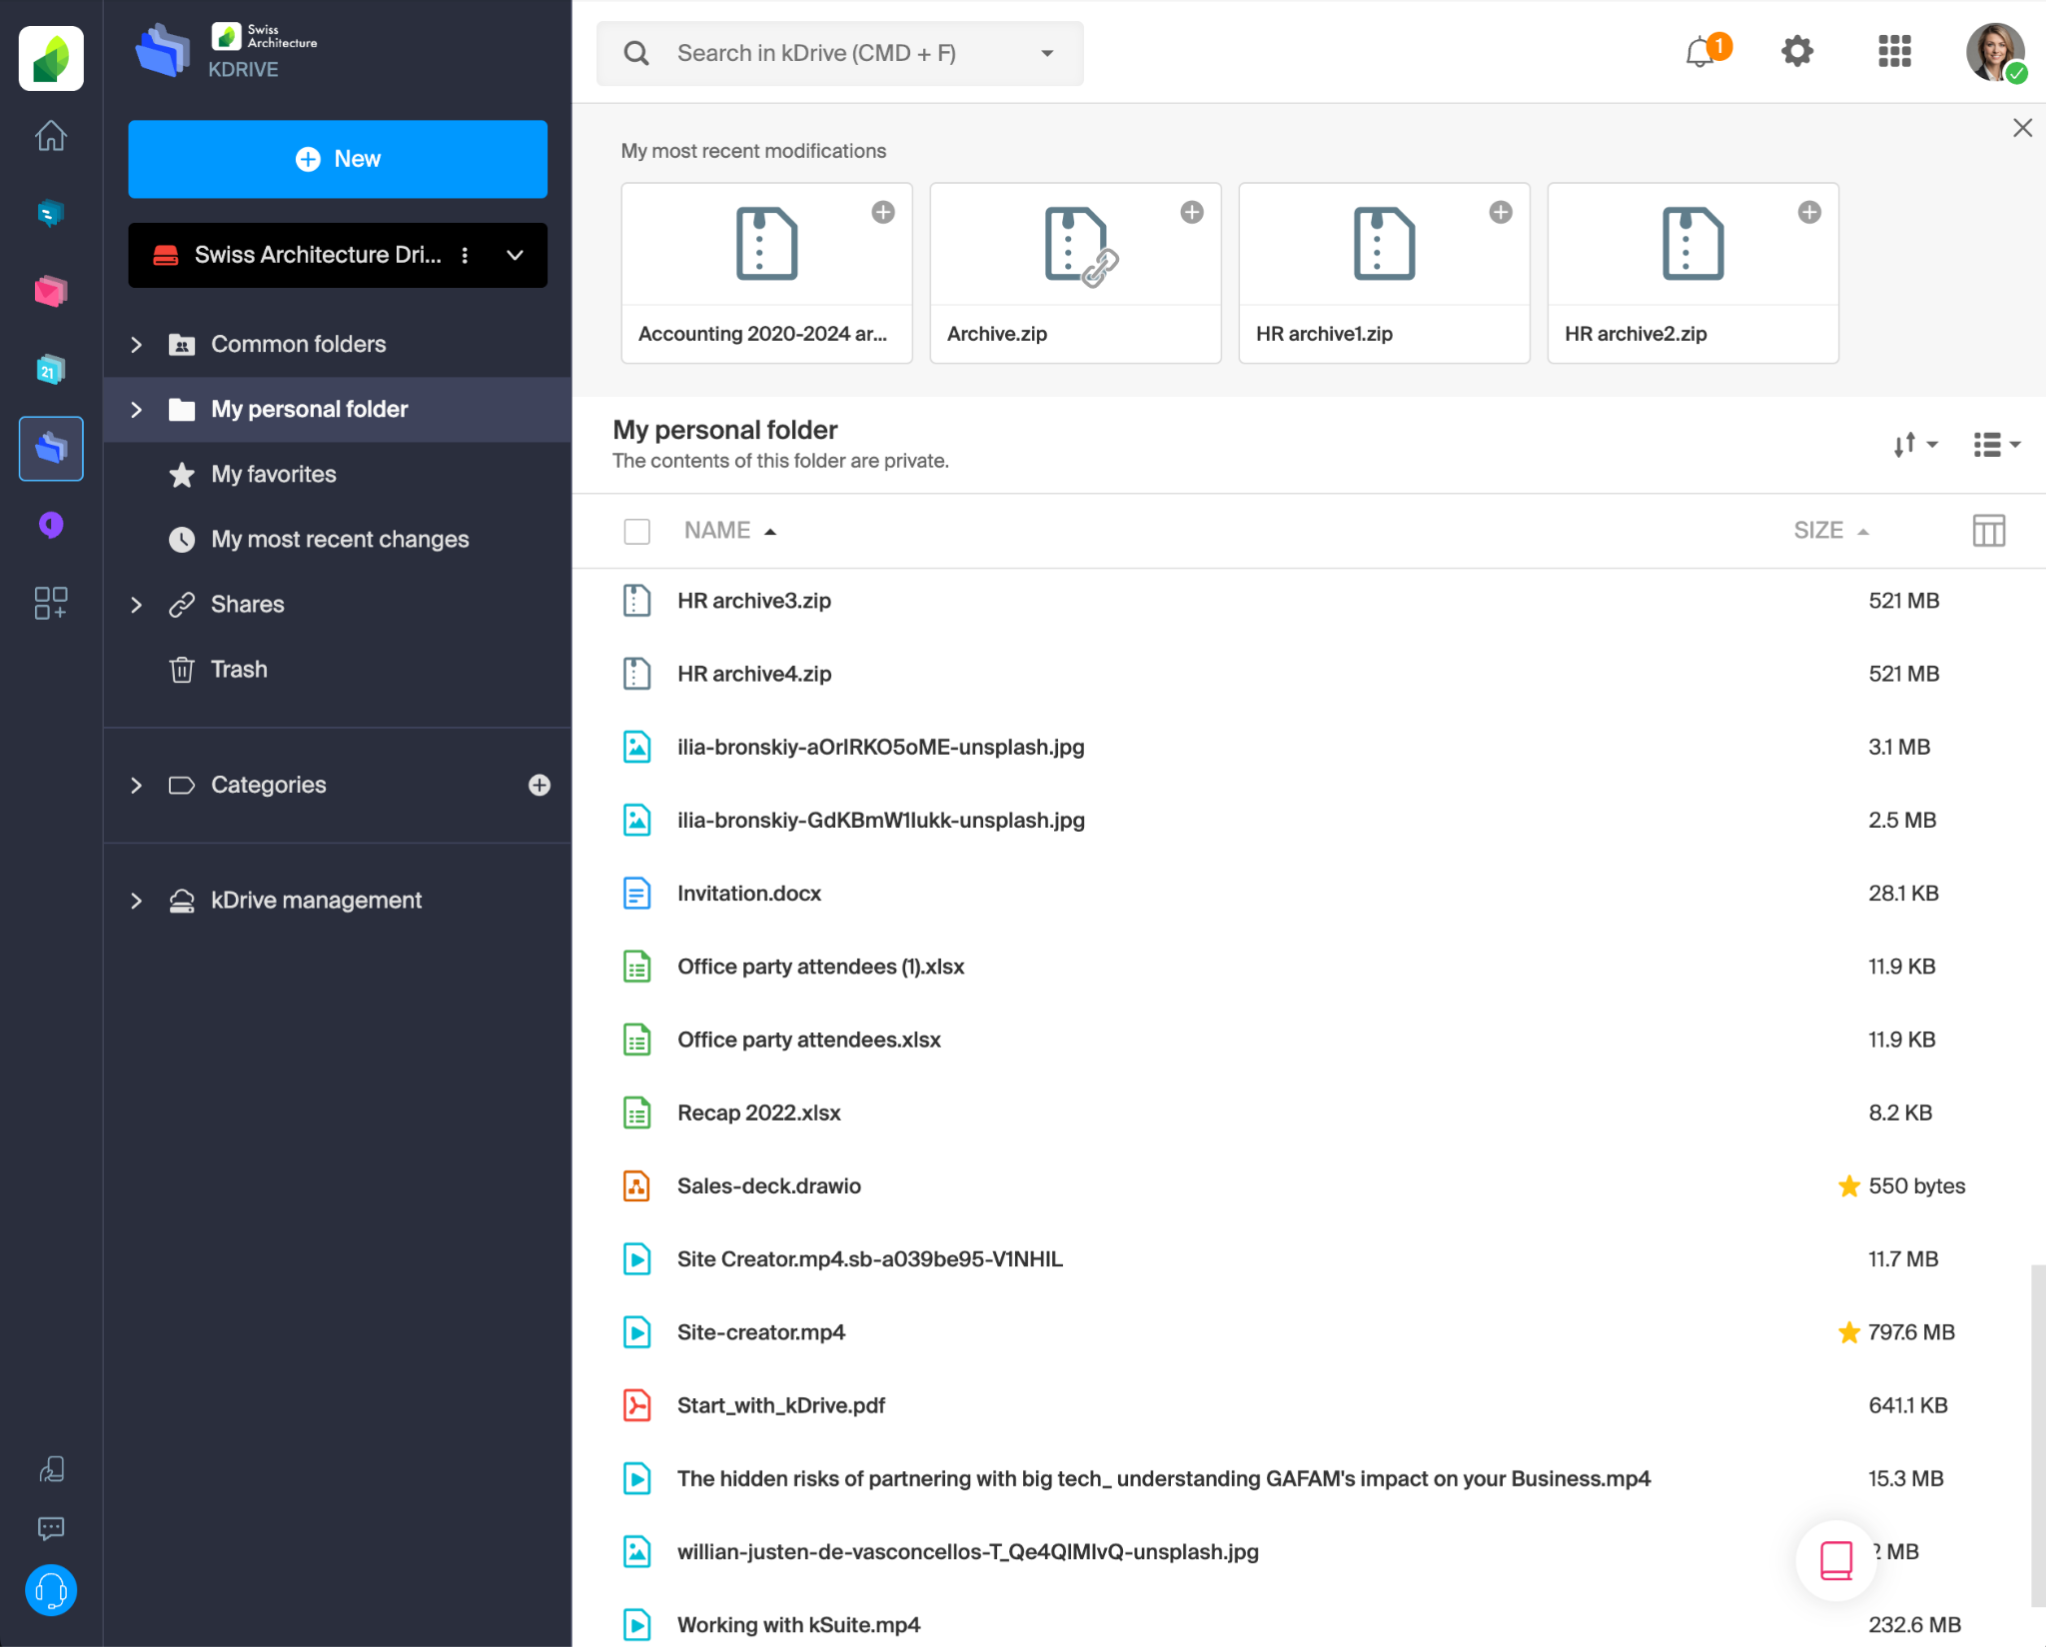The width and height of the screenshot is (2047, 1648).
Task: Focus the Search in kDrive field
Action: [x=839, y=53]
